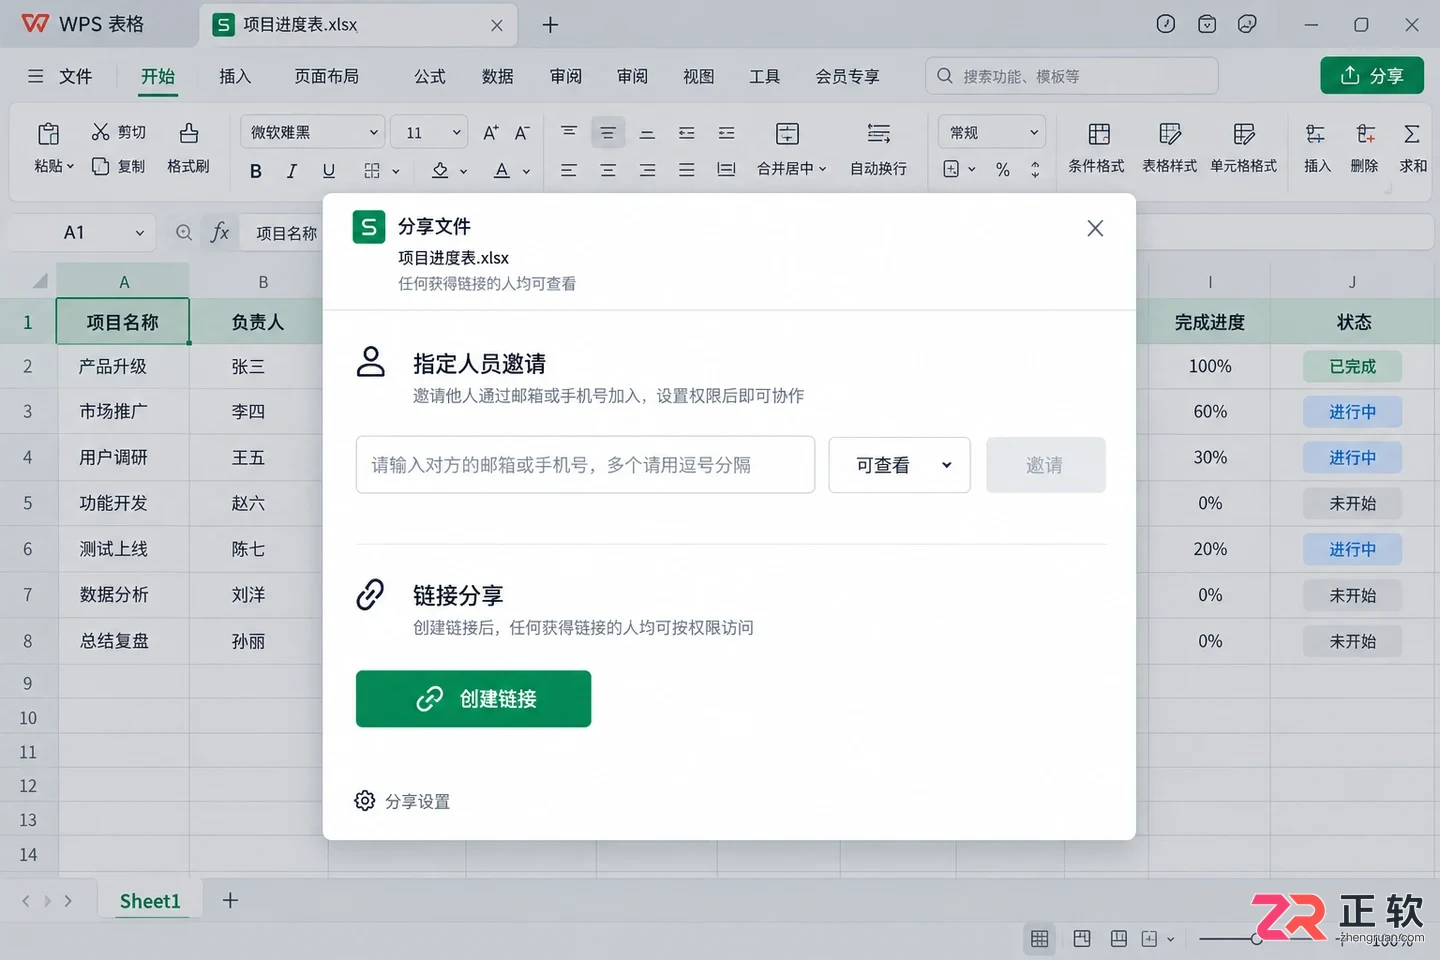The height and width of the screenshot is (960, 1440).
Task: Expand the 常规 number format dropdown
Action: (992, 132)
